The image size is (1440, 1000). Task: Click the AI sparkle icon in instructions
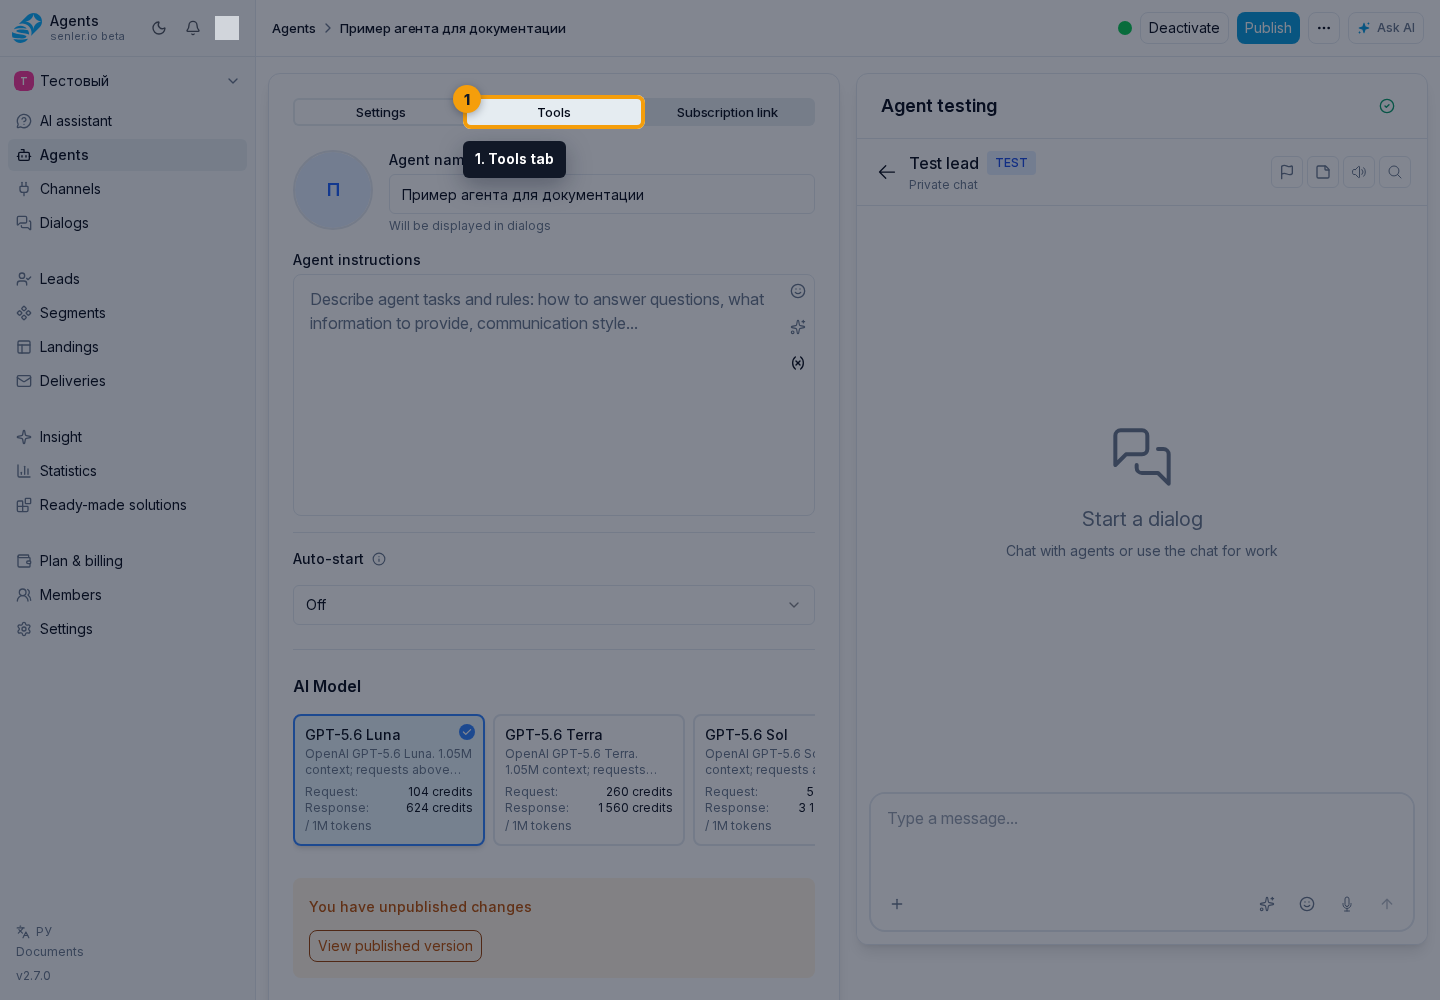pos(798,327)
